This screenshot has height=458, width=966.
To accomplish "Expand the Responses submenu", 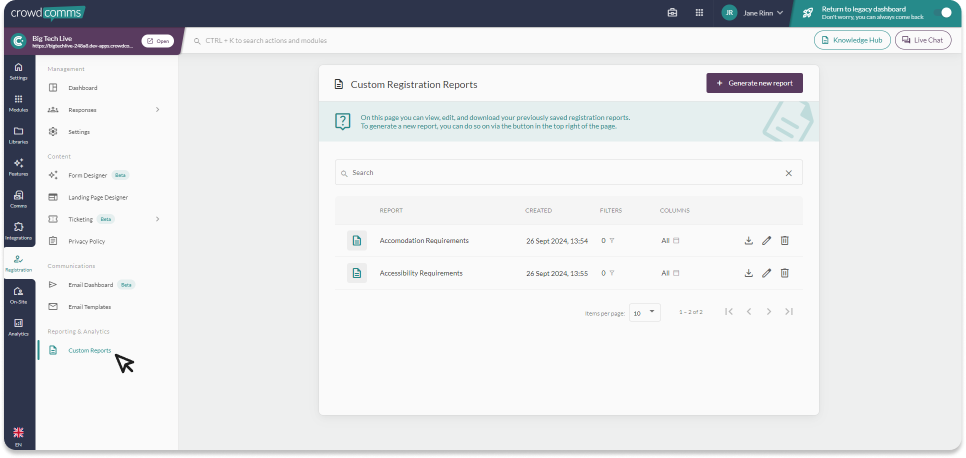I will pyautogui.click(x=158, y=110).
